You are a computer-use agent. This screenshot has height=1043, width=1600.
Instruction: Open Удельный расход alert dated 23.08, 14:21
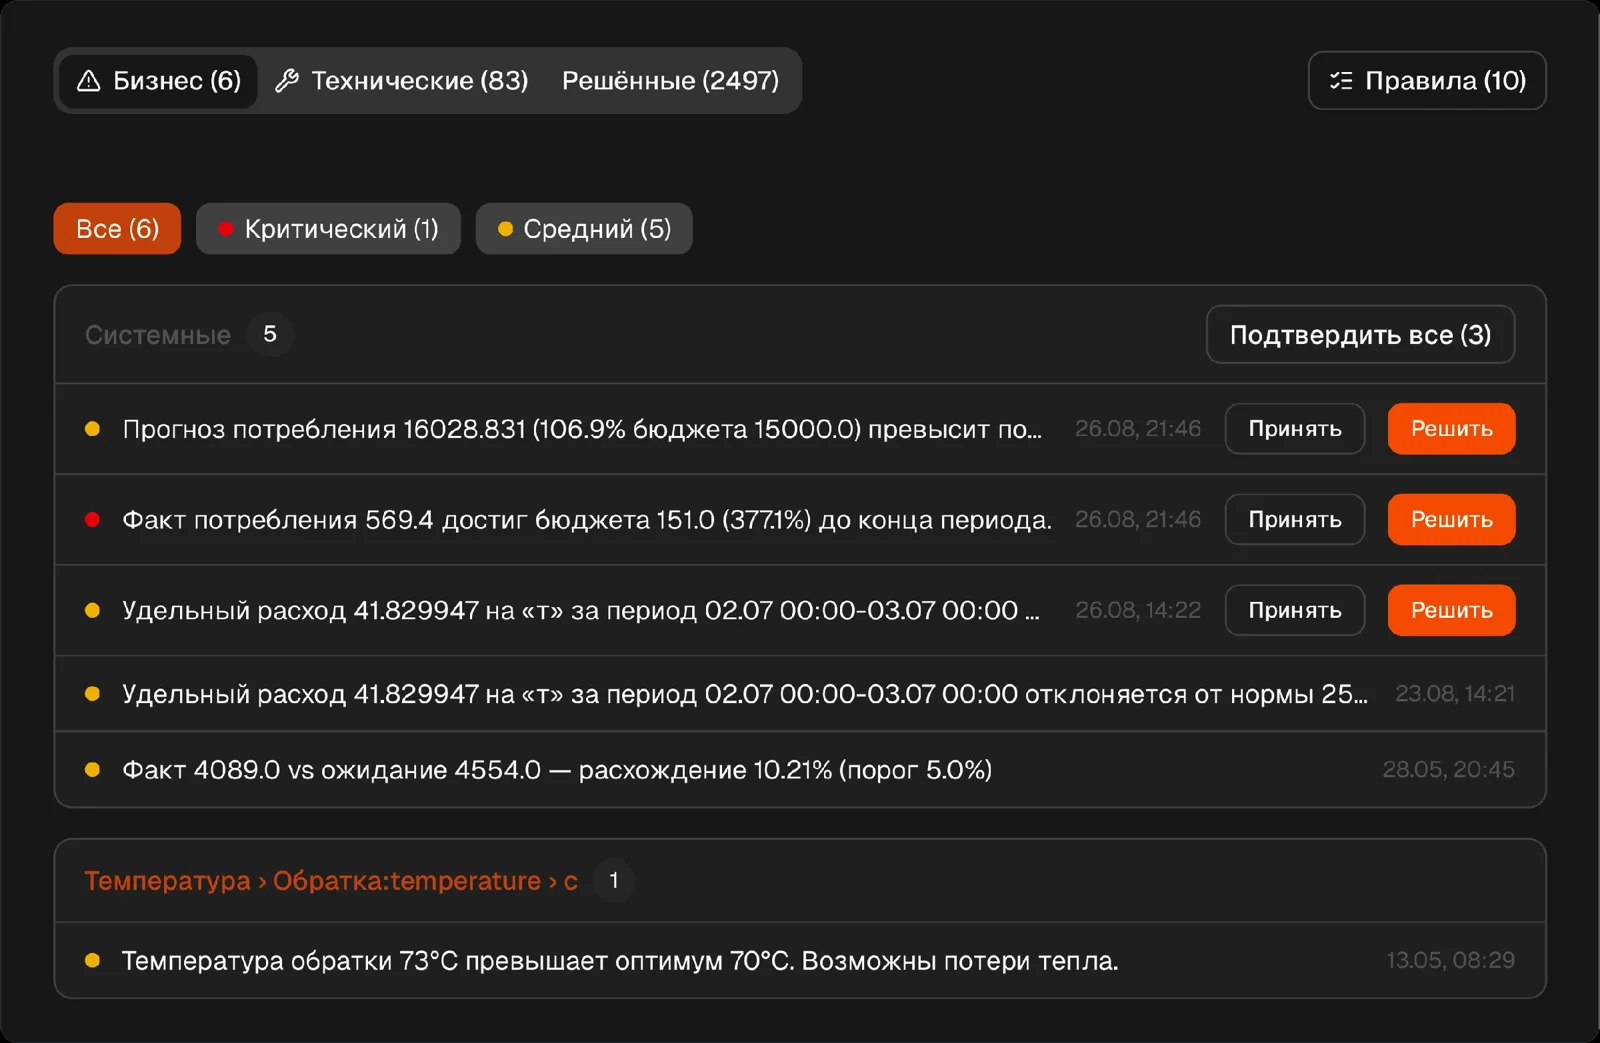[x=800, y=694]
